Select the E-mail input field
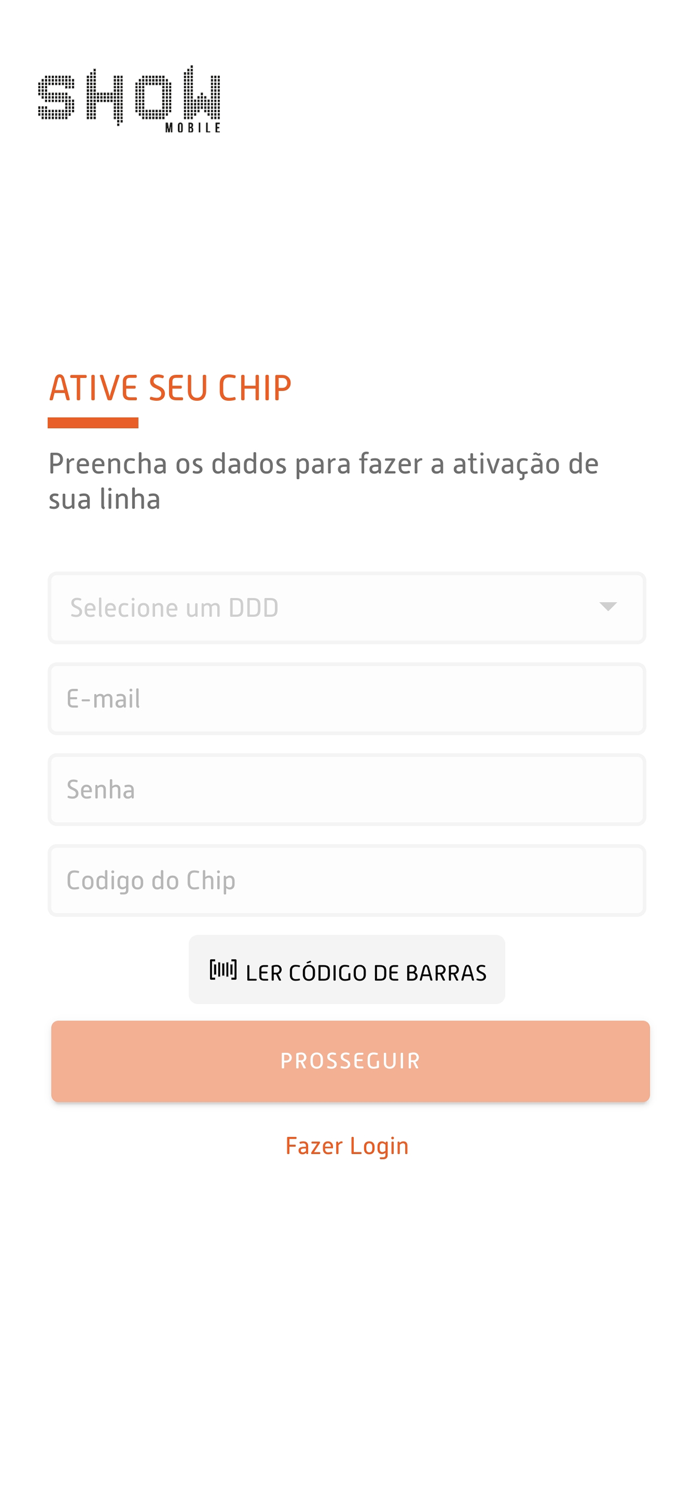This screenshot has height=1500, width=693. [x=347, y=697]
